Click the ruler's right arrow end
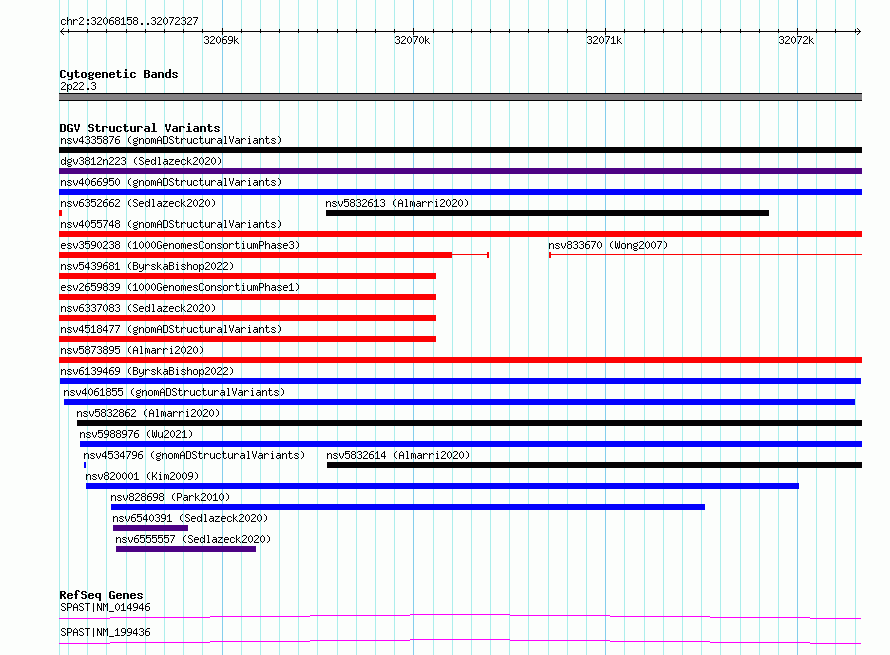The width and height of the screenshot is (890, 655). click(x=858, y=31)
